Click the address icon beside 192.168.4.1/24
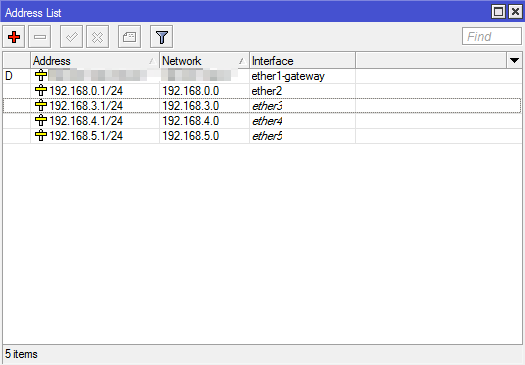This screenshot has height=365, width=525. click(41, 121)
